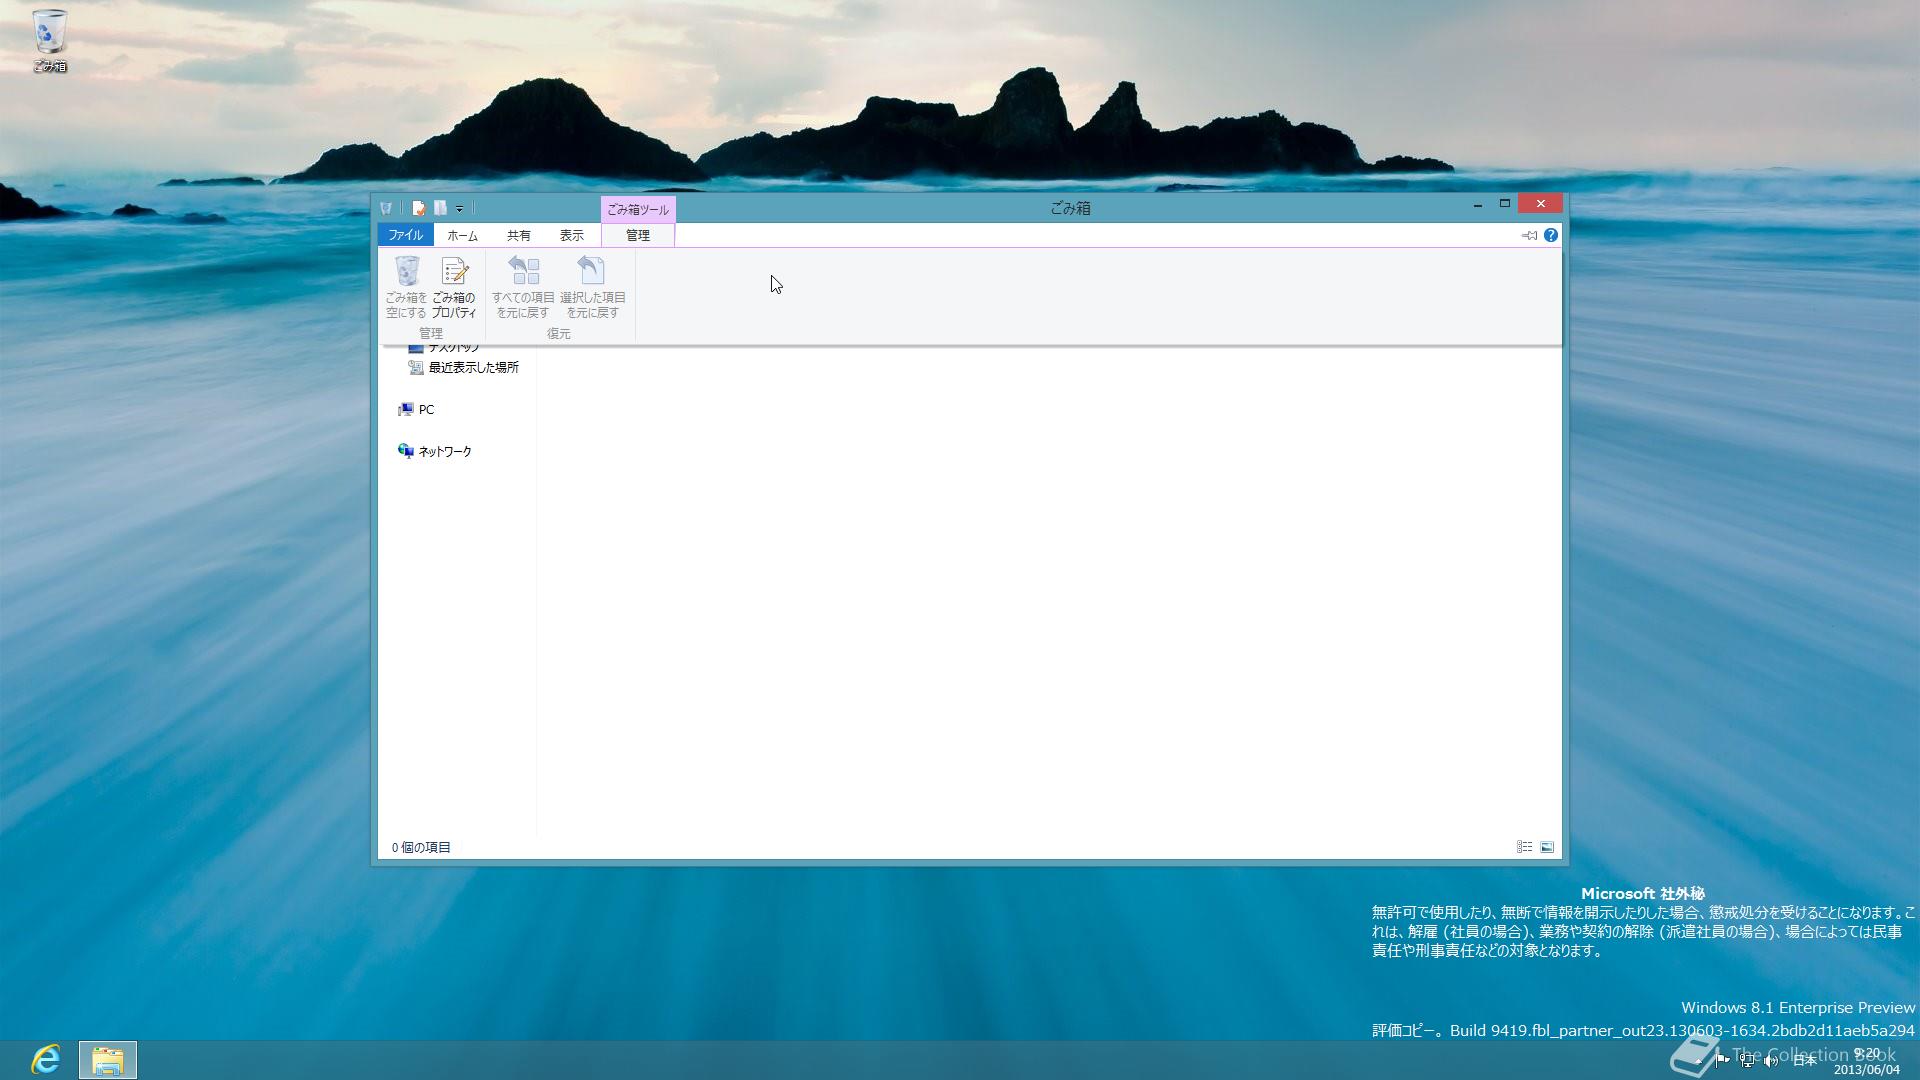The width and height of the screenshot is (1920, 1080).
Task: Open Help with the question mark icon
Action: (1550, 235)
